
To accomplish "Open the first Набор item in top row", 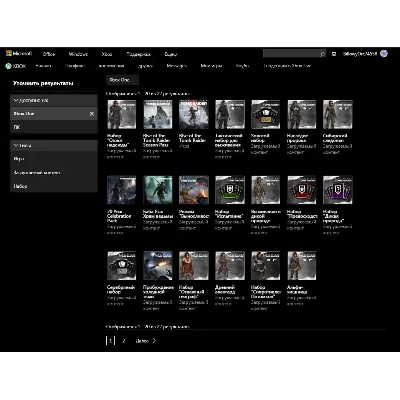I will pyautogui.click(x=122, y=114).
